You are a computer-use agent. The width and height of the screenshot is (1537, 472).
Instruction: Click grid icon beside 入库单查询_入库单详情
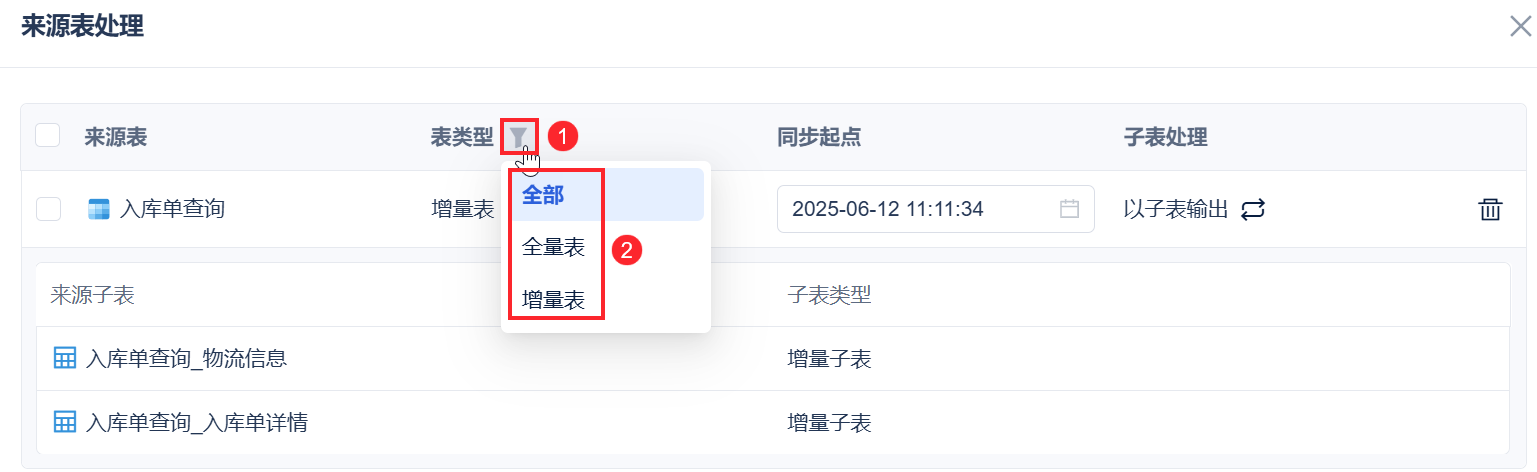[64, 423]
